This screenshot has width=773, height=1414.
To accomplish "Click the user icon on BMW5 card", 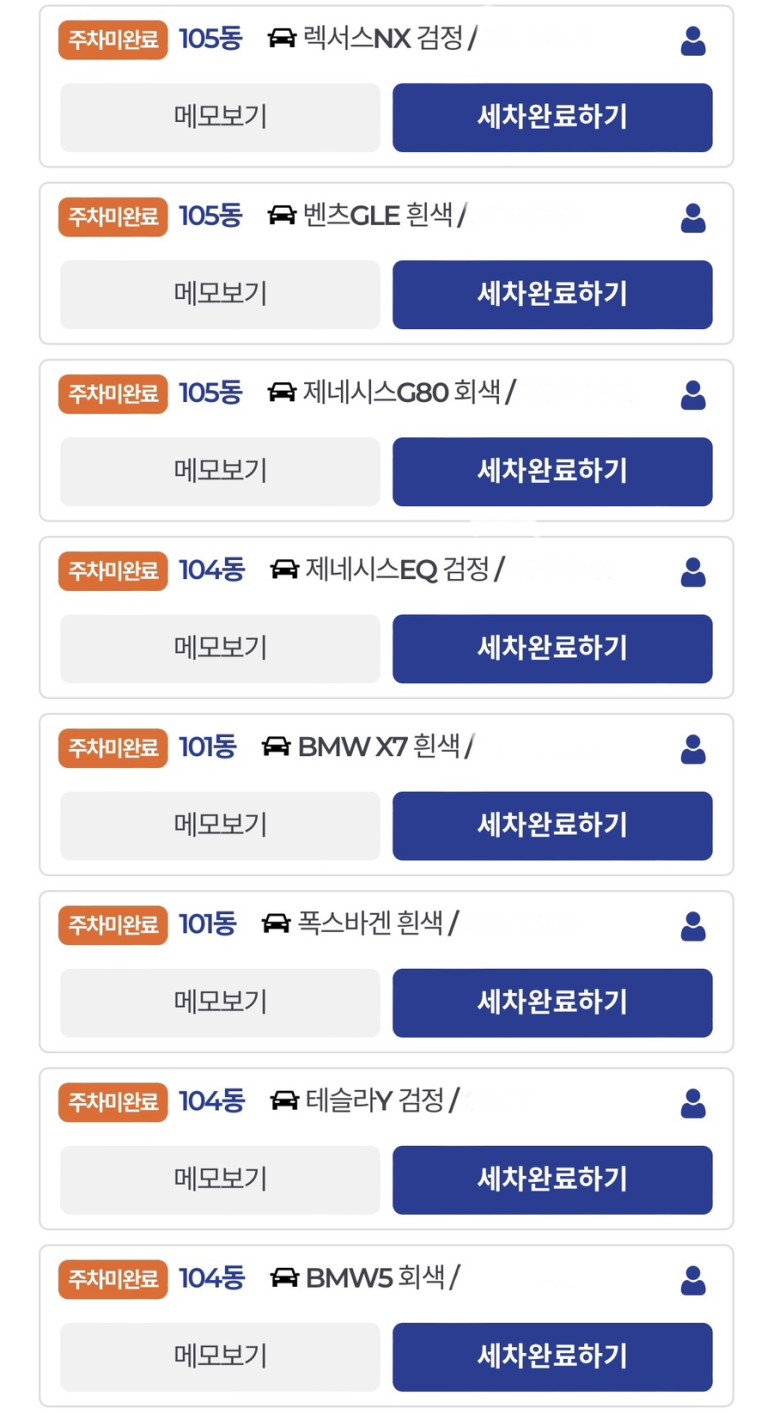I will (x=692, y=1280).
